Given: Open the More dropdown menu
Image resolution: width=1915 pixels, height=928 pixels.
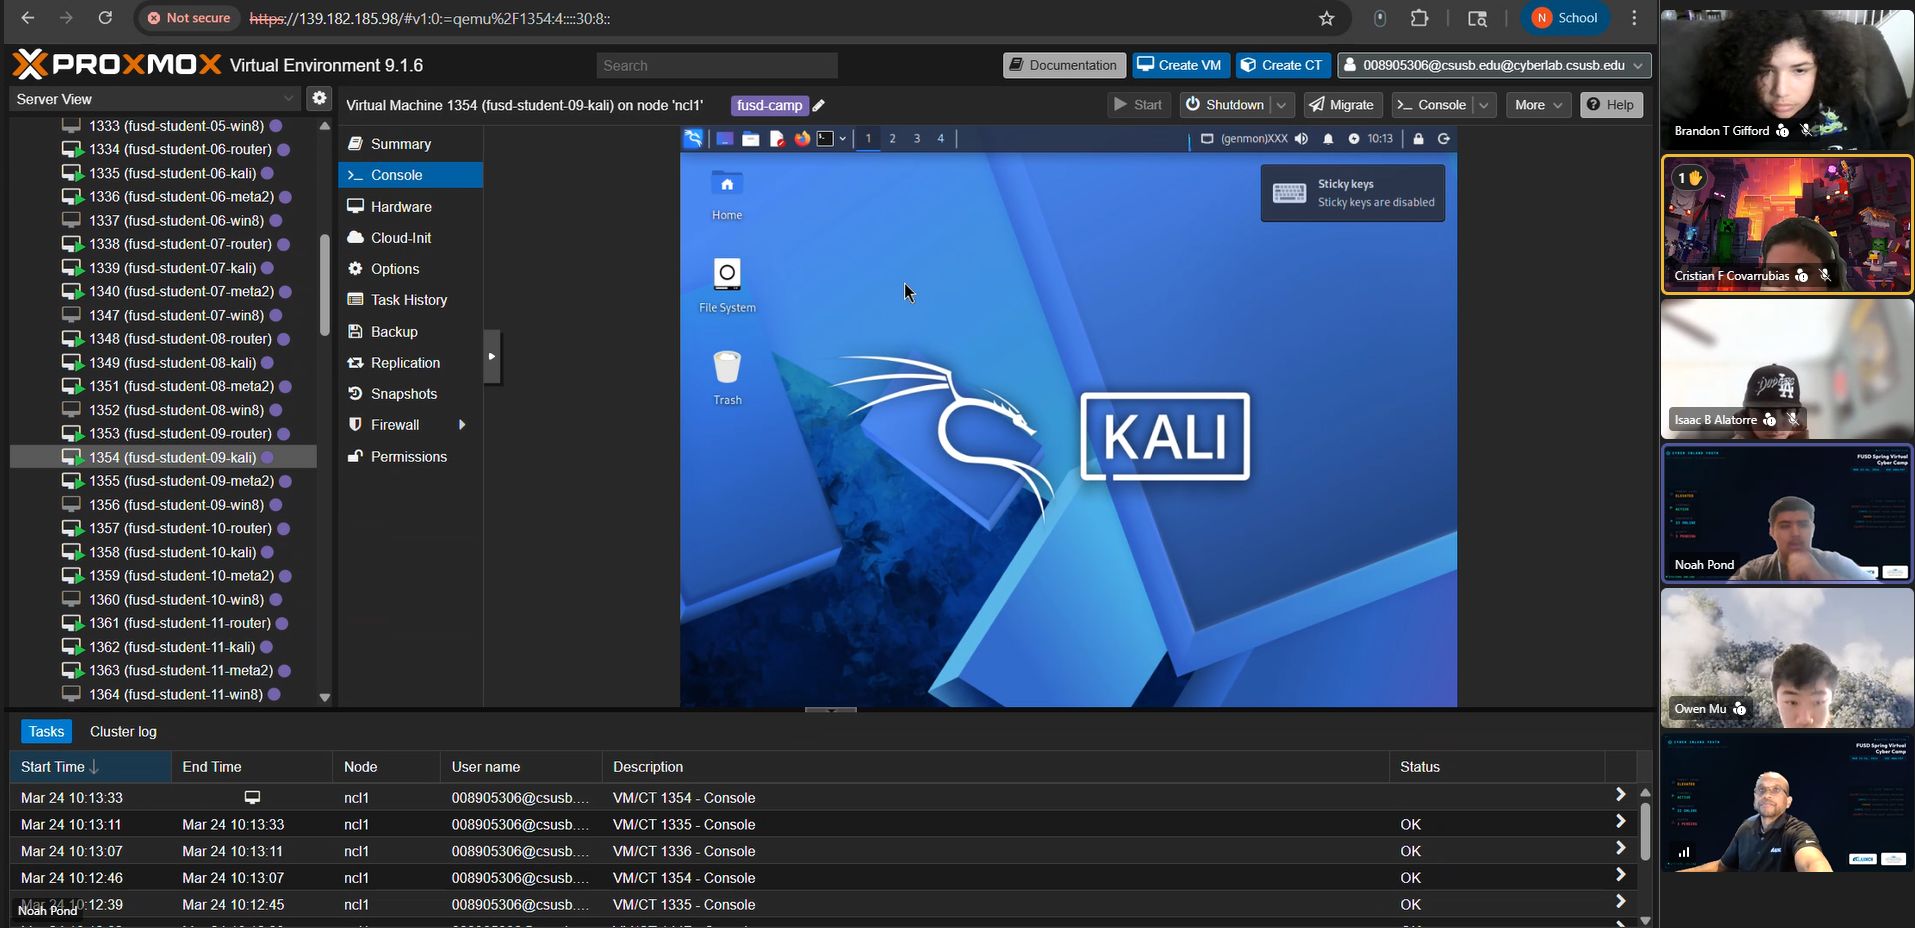Looking at the screenshot, I should point(1538,105).
